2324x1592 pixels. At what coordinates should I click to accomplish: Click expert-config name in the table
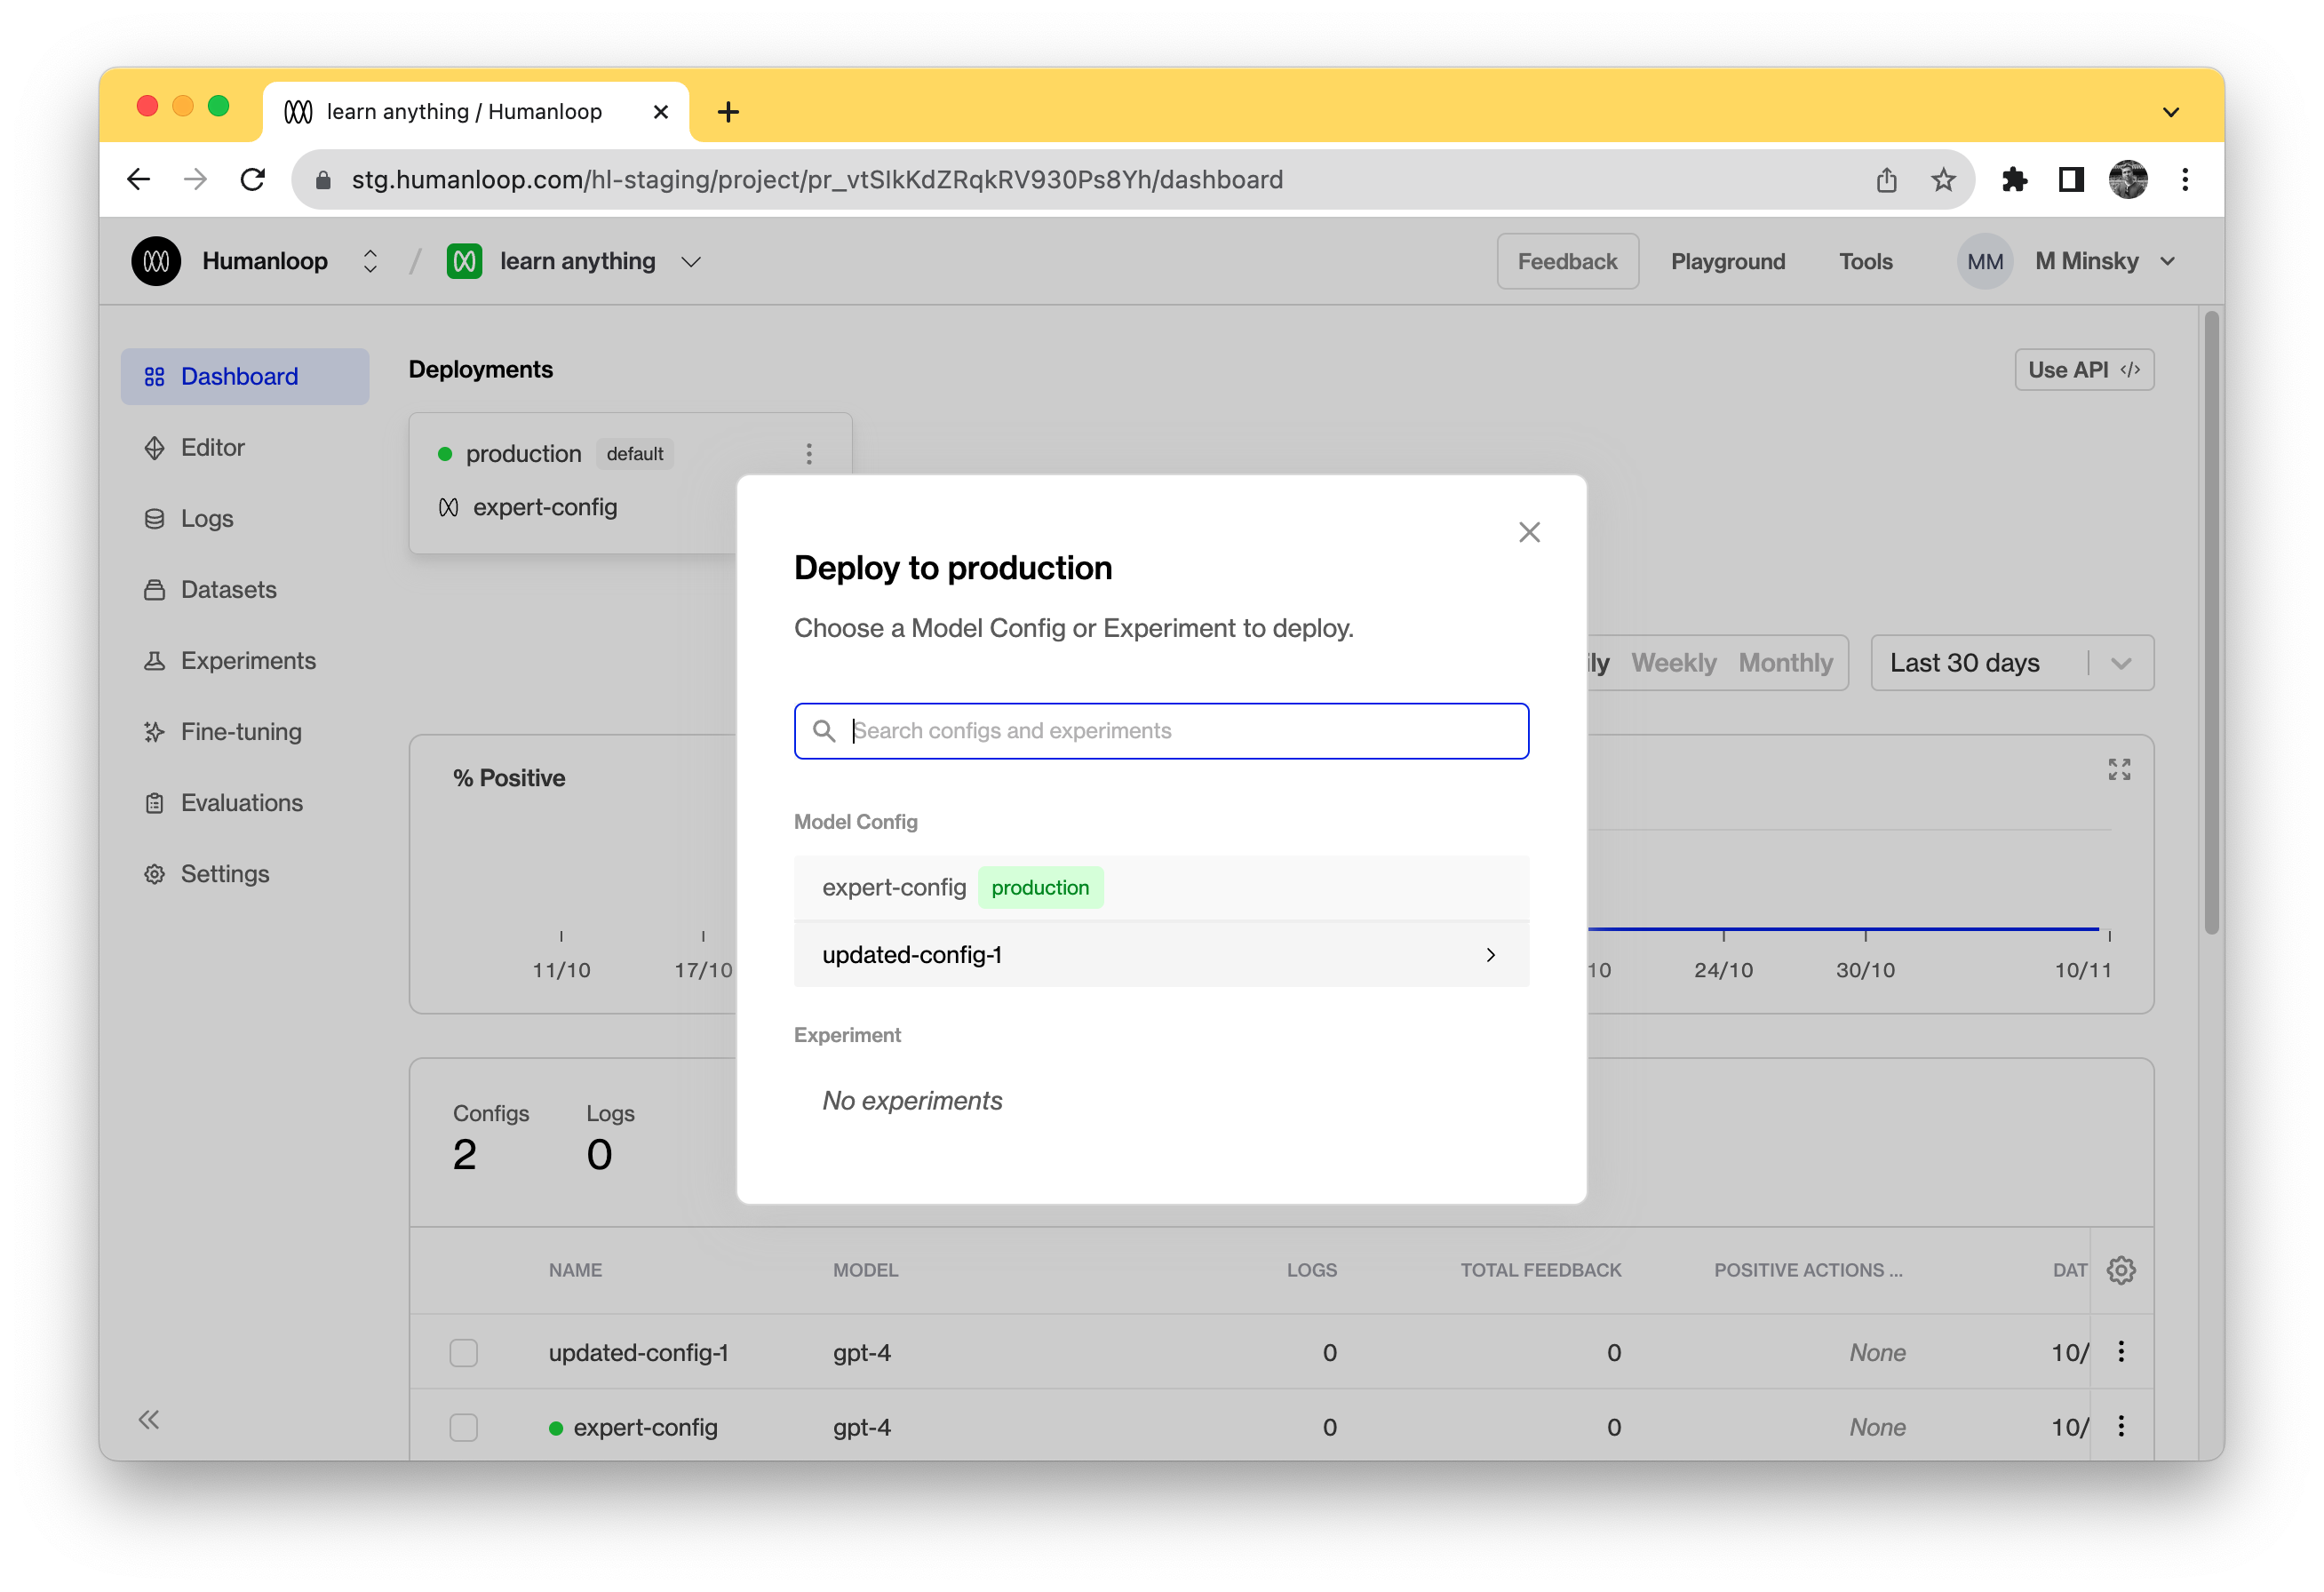[x=645, y=1427]
